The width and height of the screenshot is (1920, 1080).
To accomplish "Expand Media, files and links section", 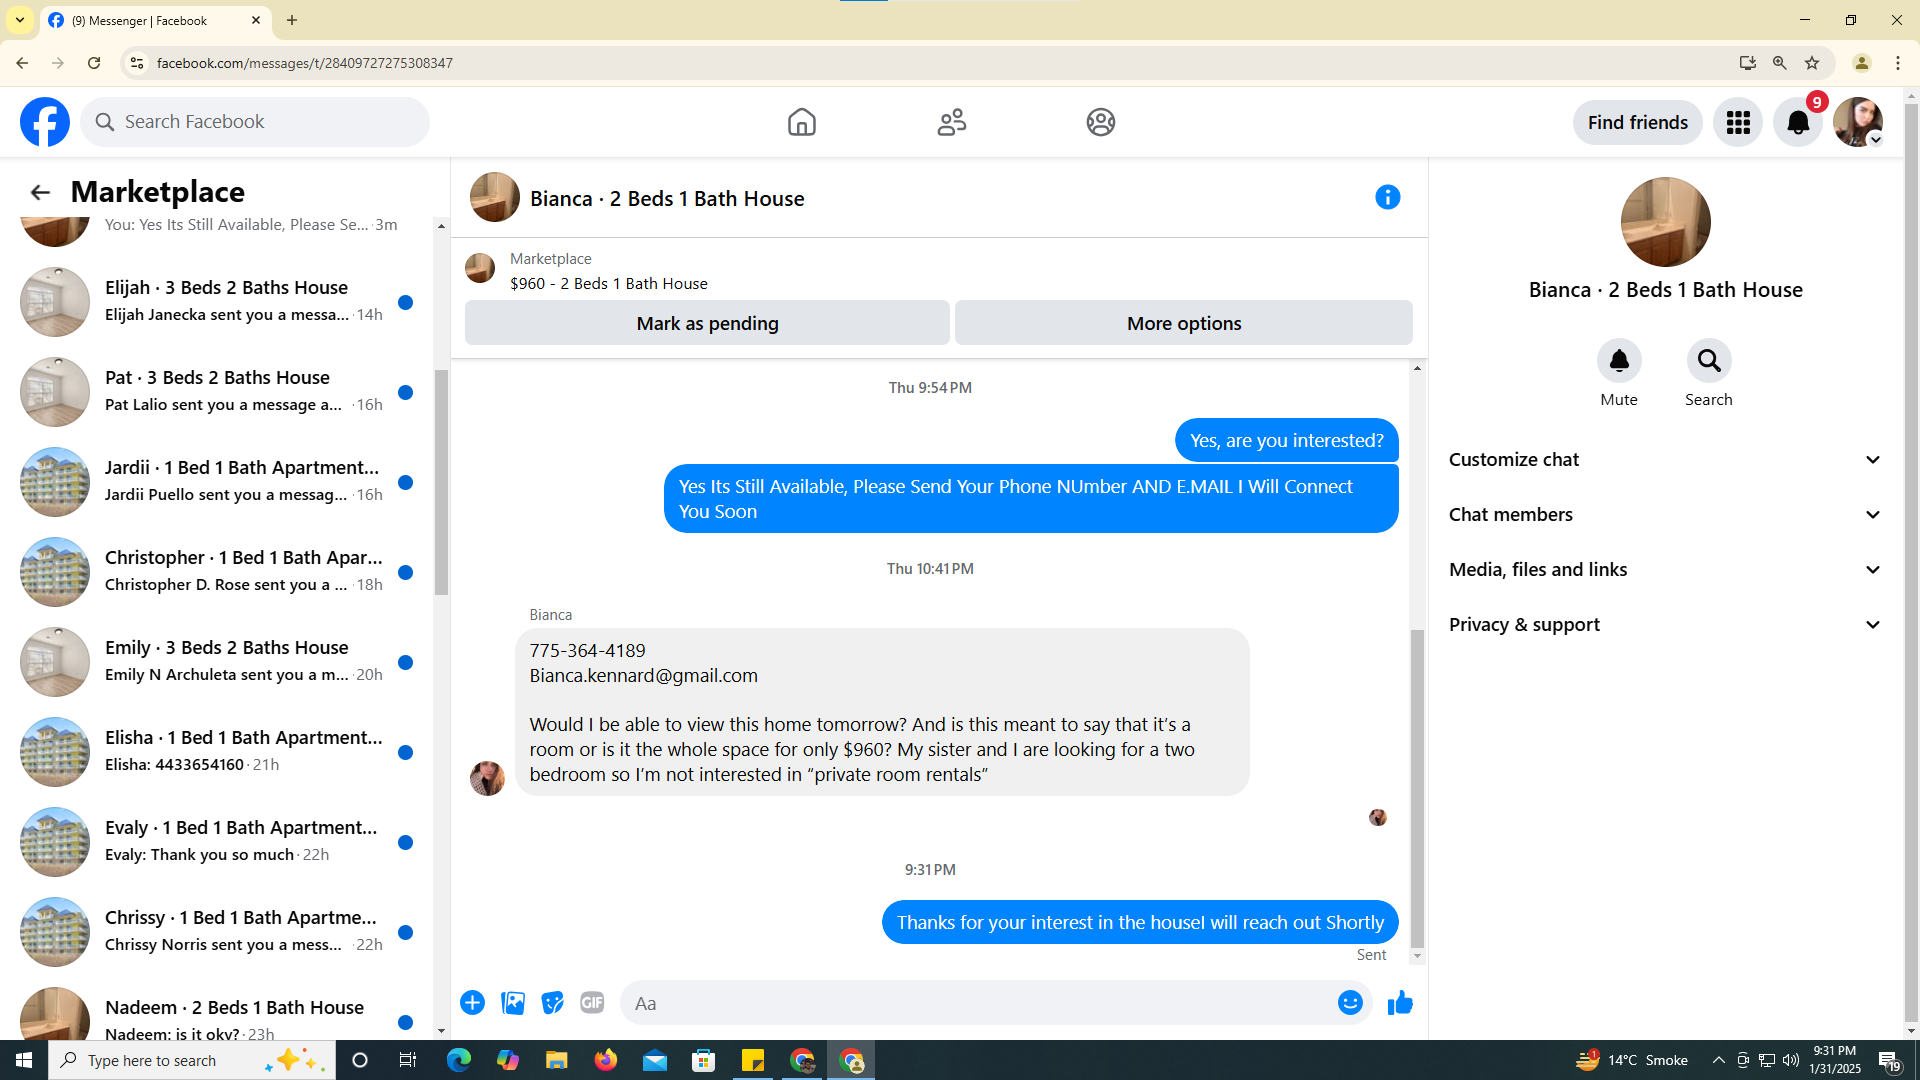I will [x=1665, y=570].
